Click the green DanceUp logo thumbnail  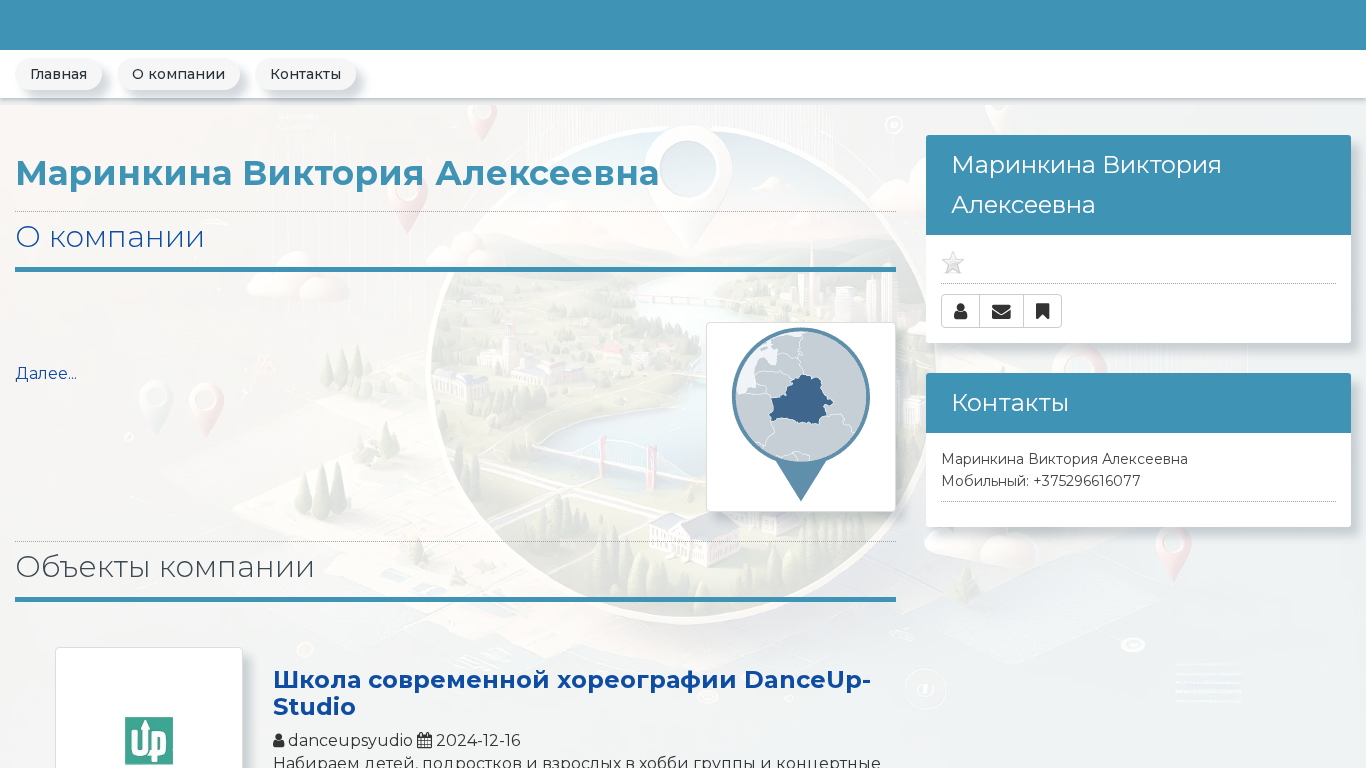point(149,740)
